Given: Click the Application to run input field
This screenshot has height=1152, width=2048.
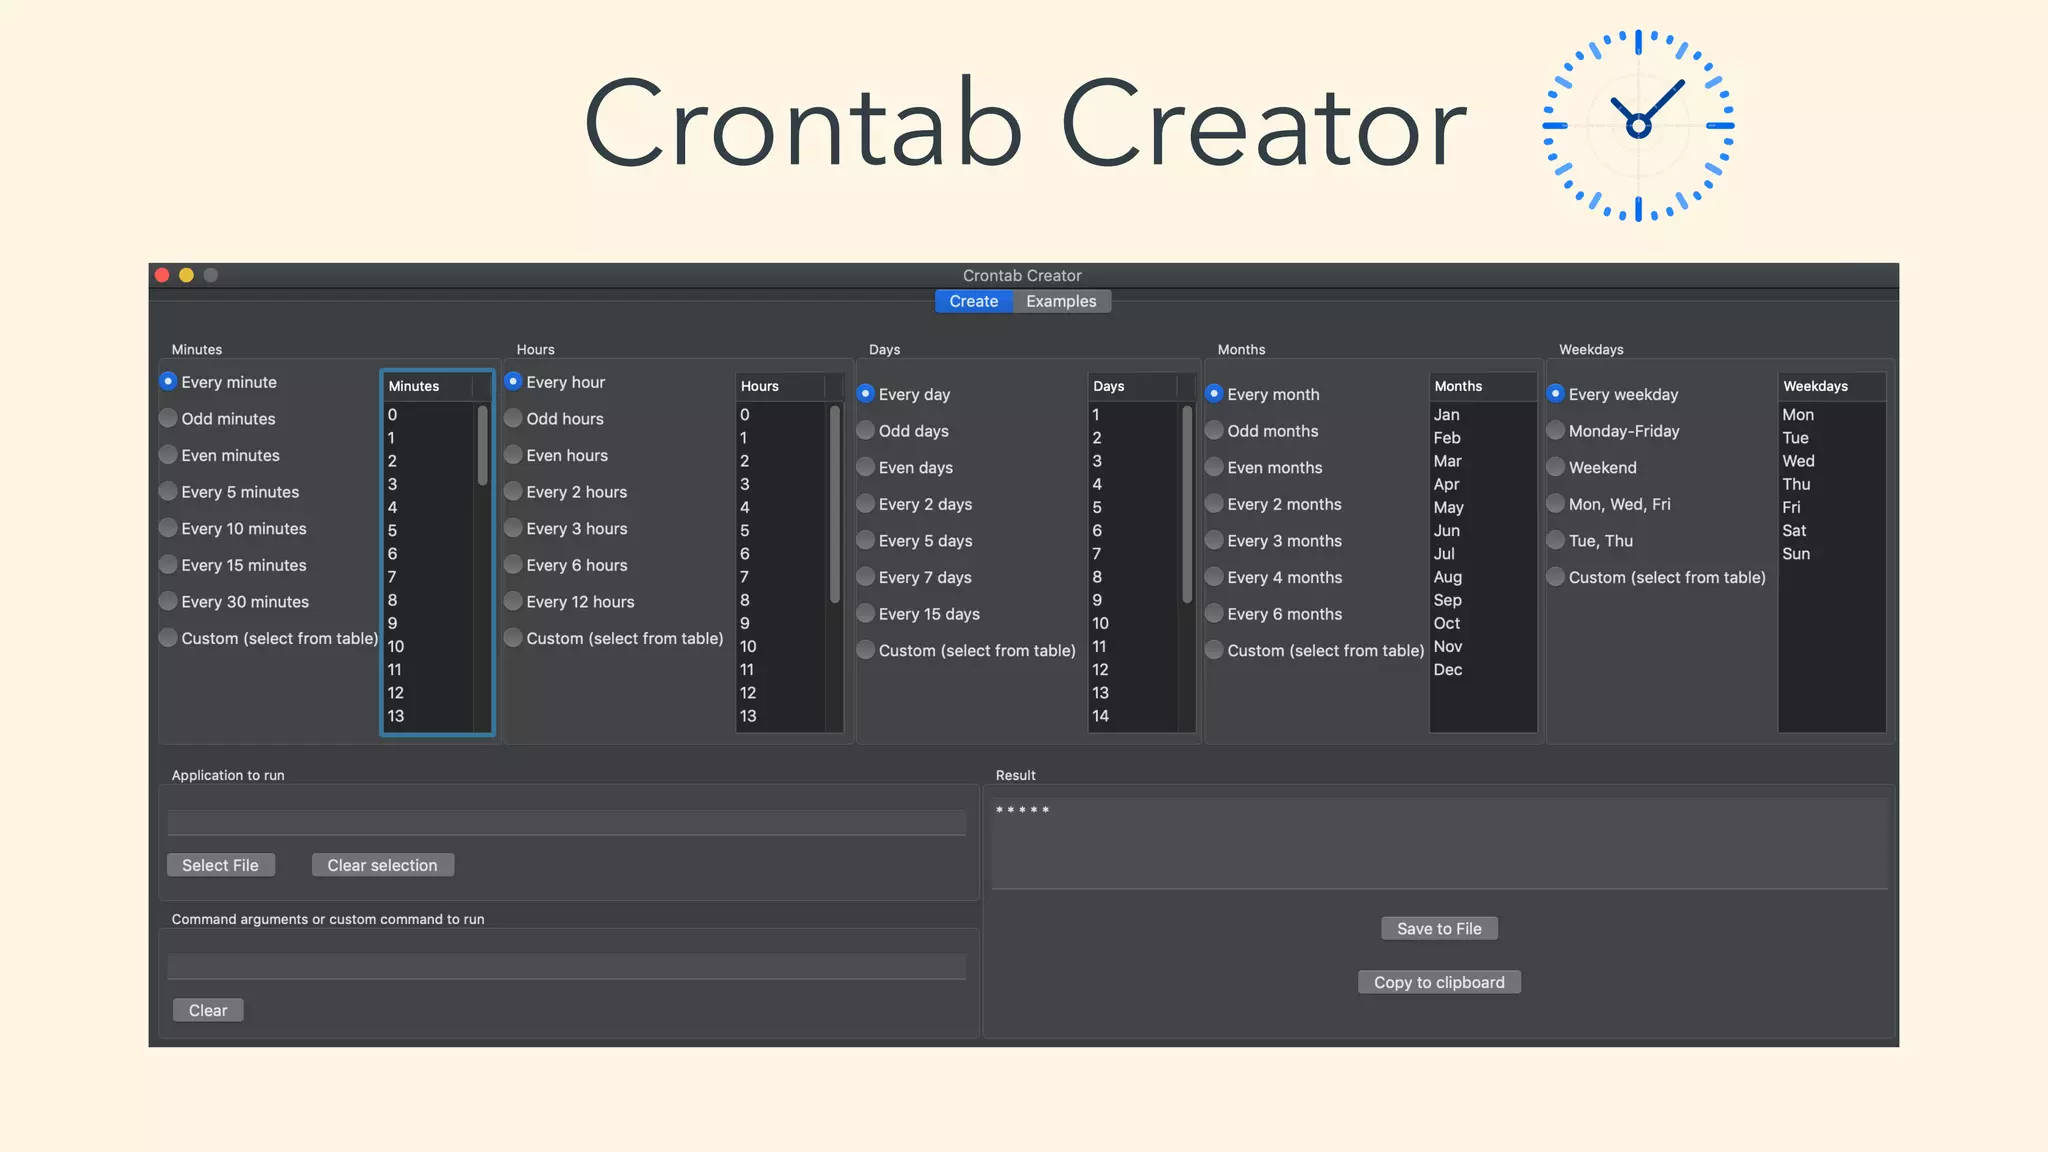Looking at the screenshot, I should point(566,822).
